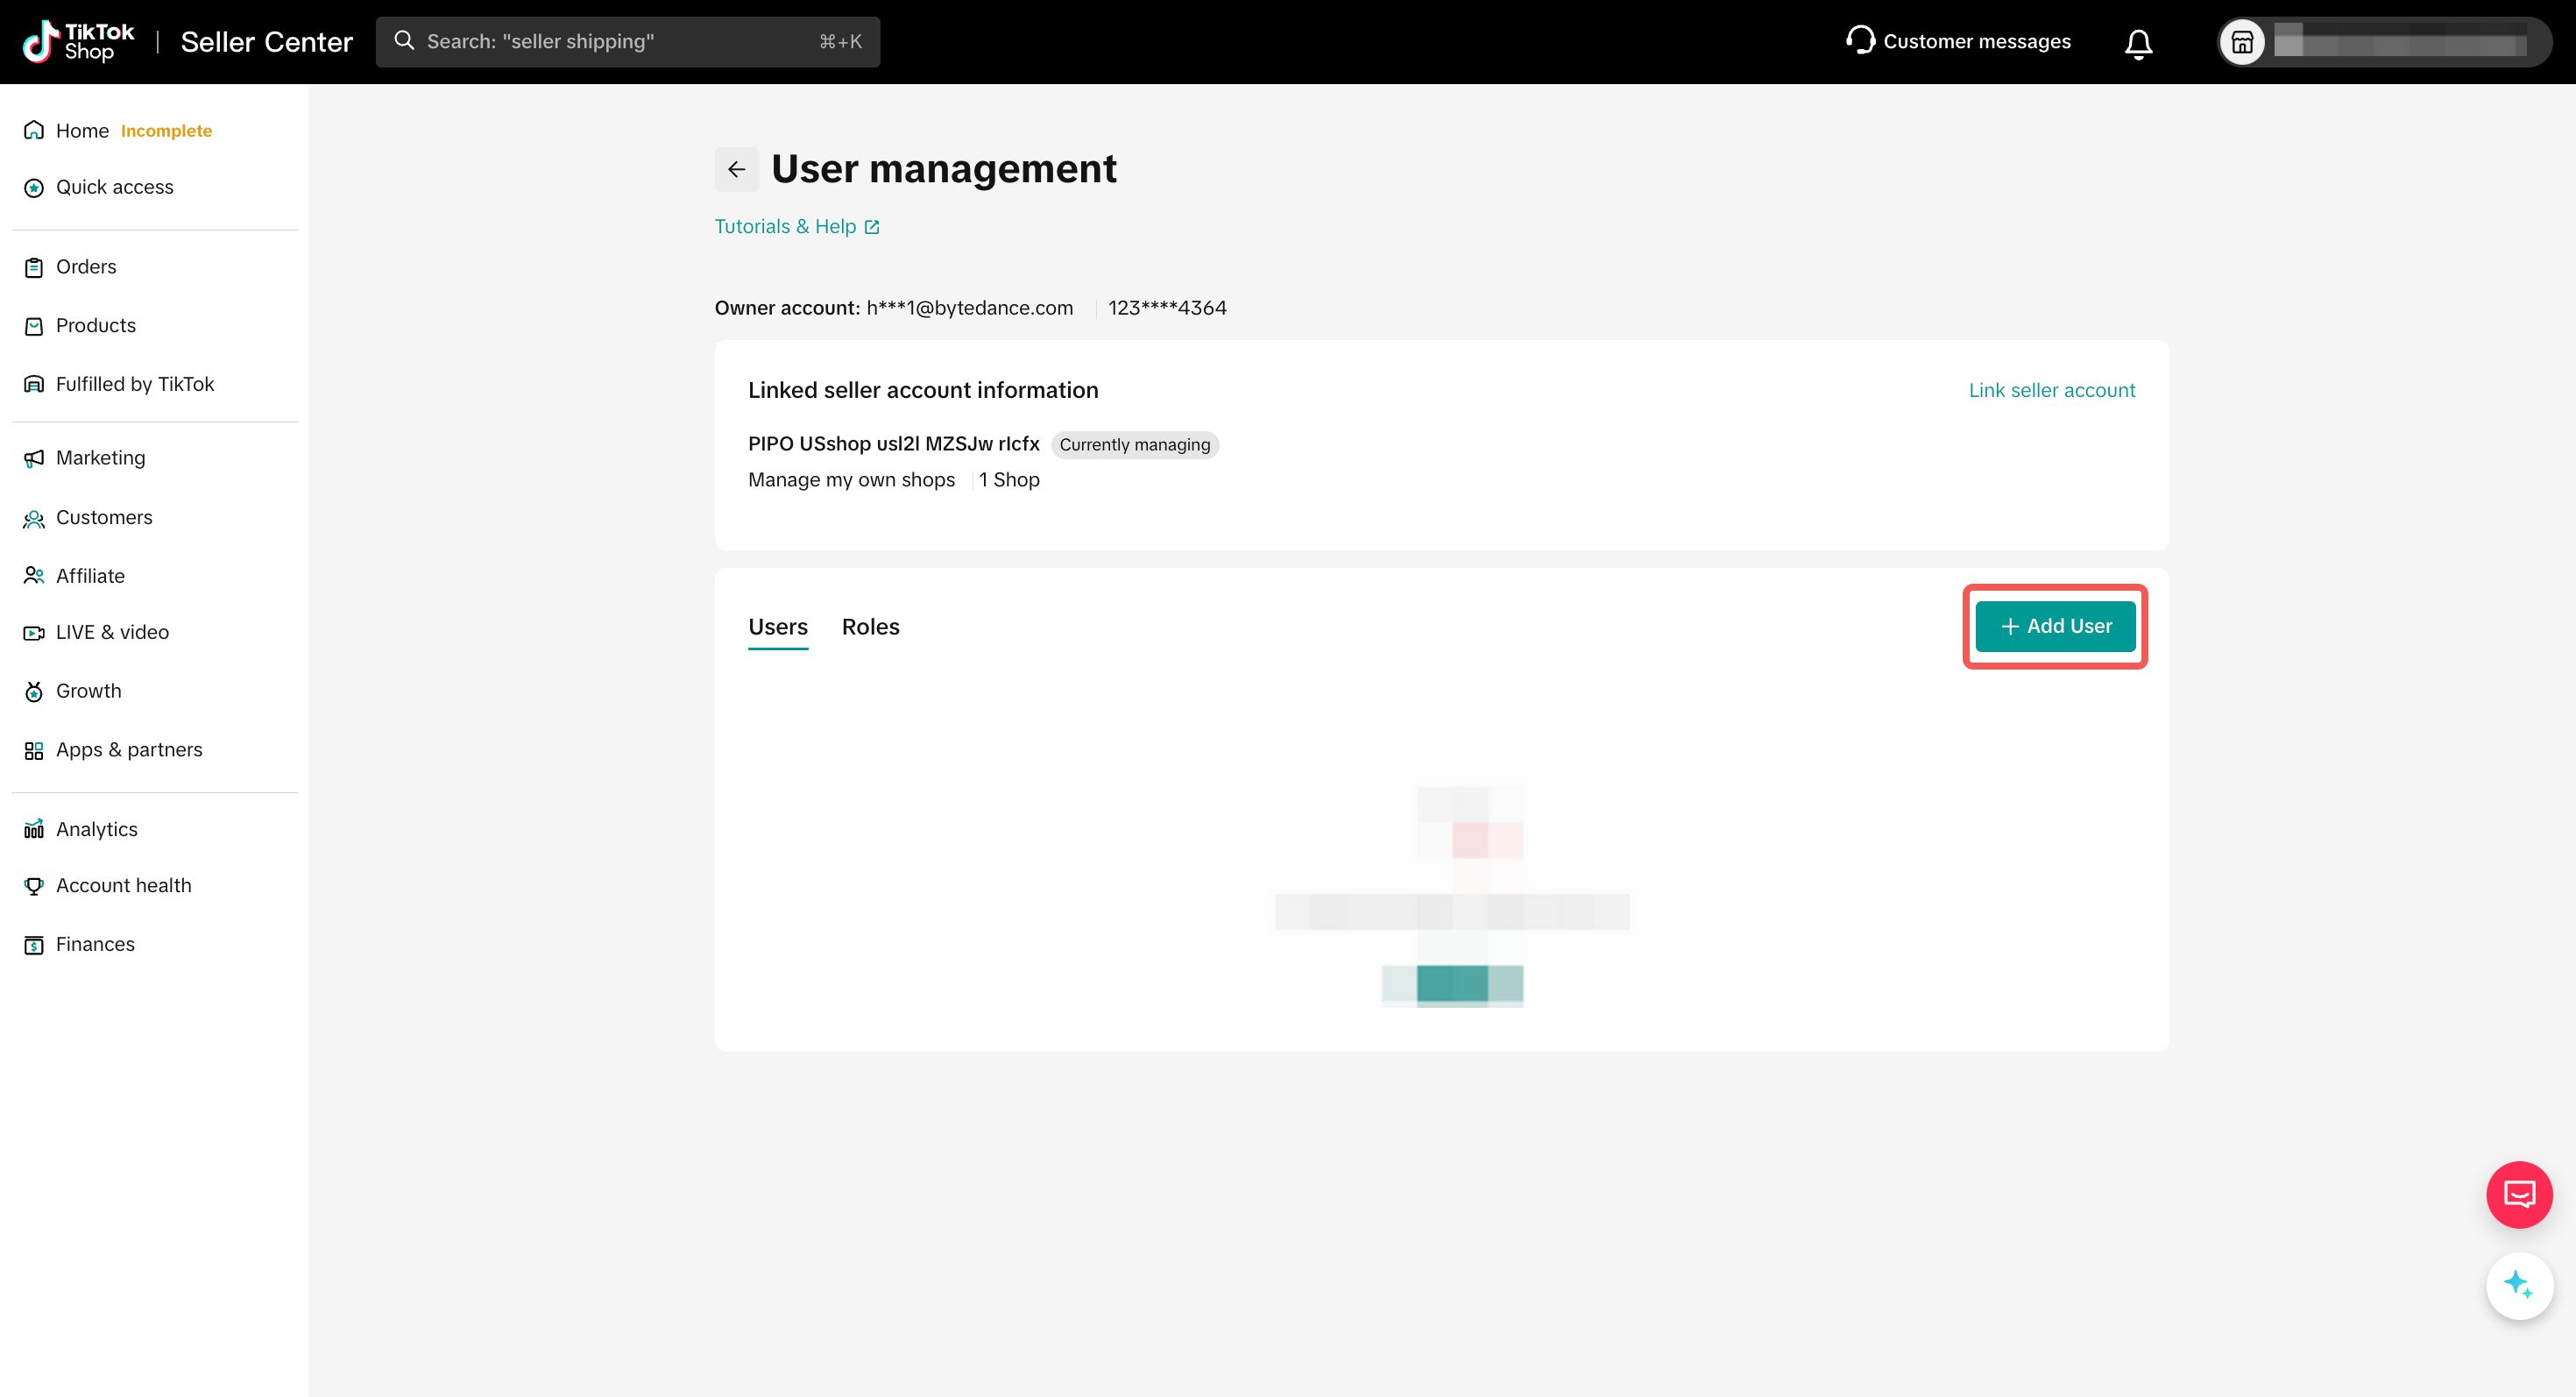This screenshot has height=1397, width=2576.
Task: Click the seller shipping search field
Action: [x=627, y=41]
